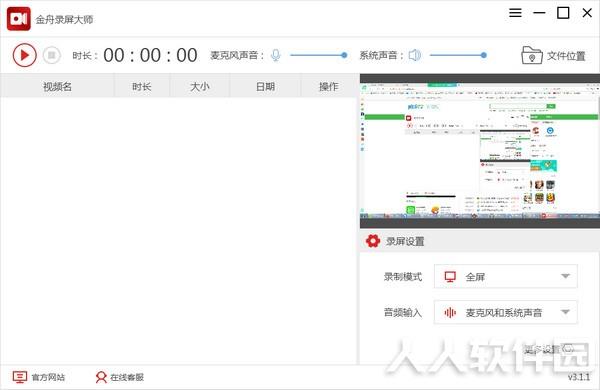Close the 金舟录屏大师 window
The image size is (600, 390).
[x=587, y=13]
